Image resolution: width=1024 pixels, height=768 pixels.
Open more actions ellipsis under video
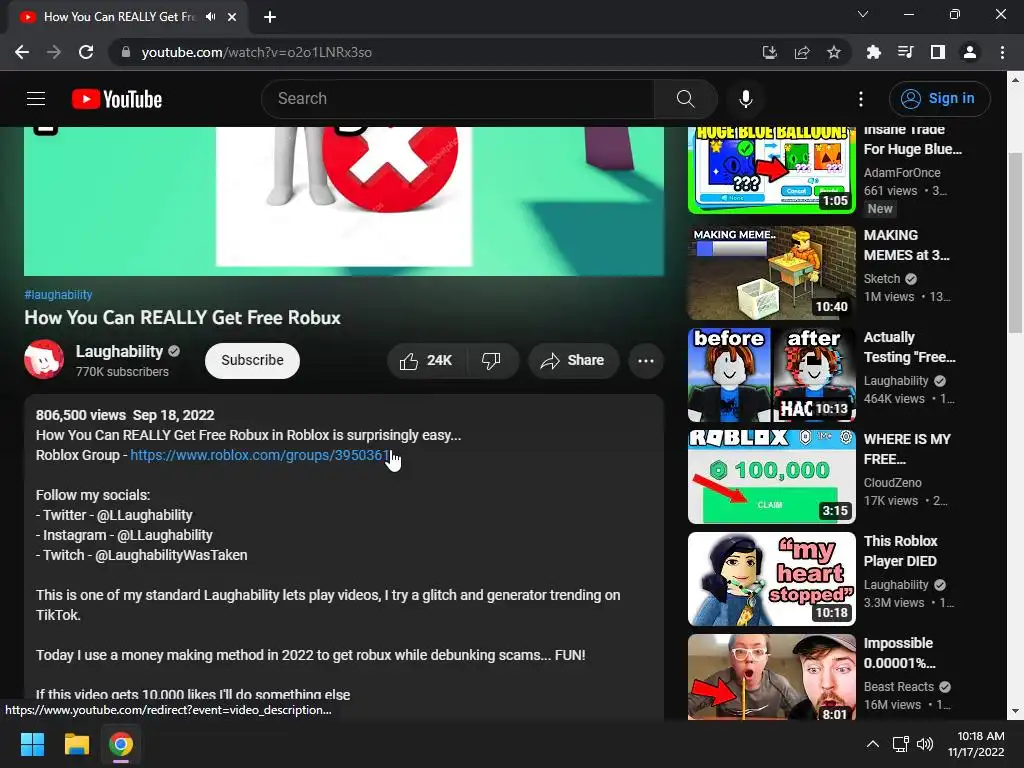point(646,360)
